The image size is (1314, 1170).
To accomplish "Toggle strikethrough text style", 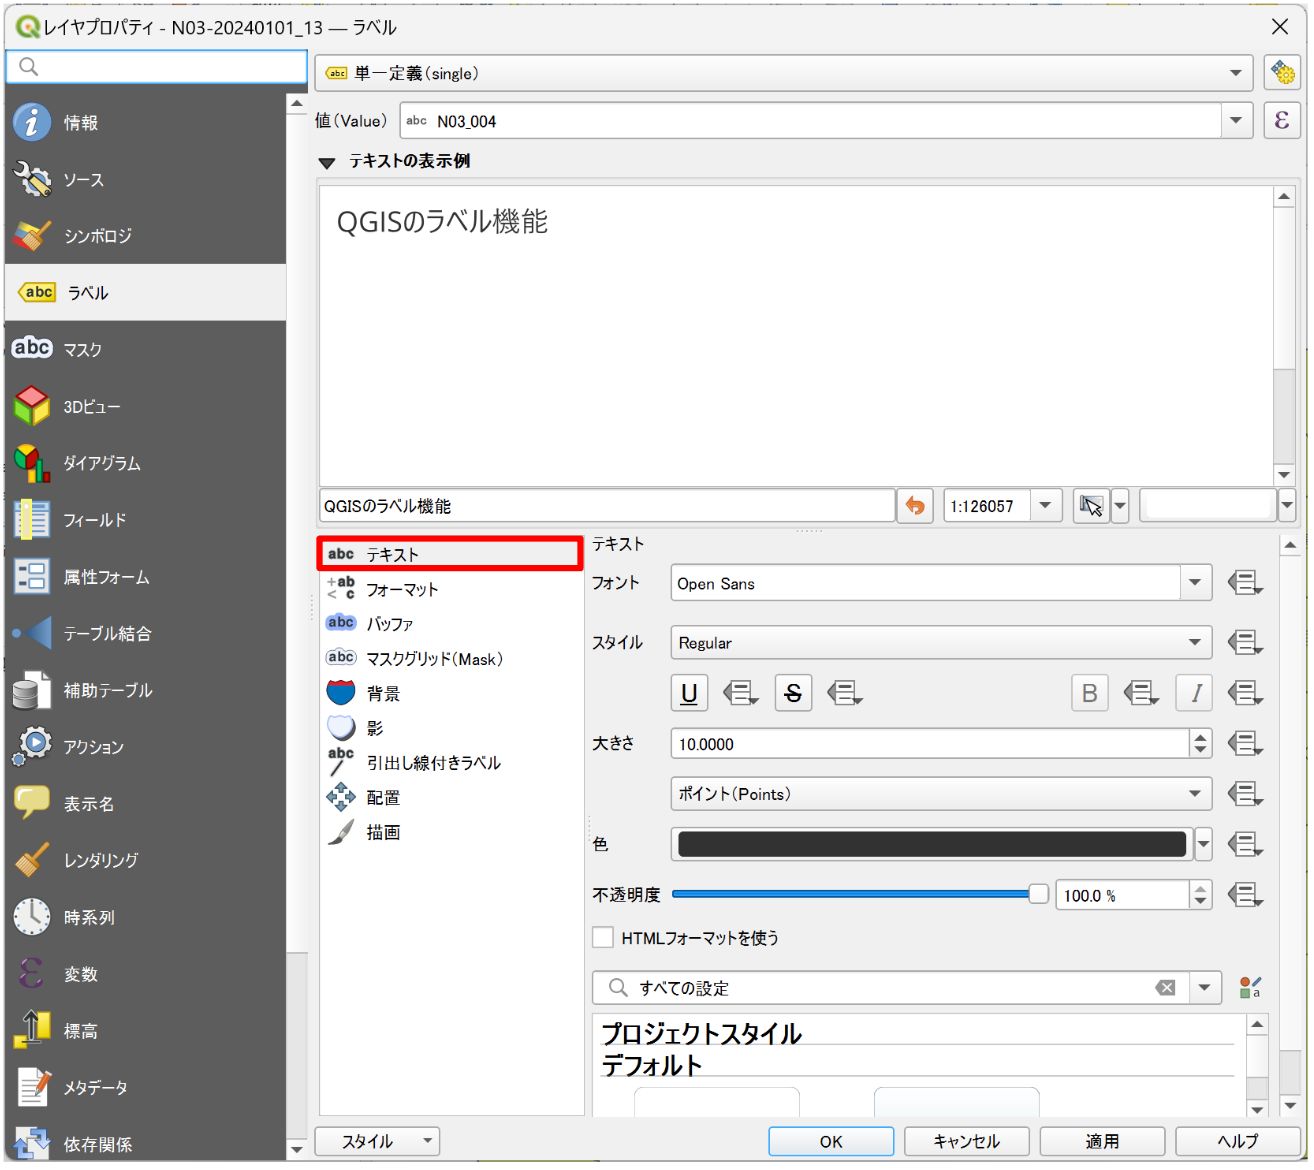I will (x=793, y=693).
